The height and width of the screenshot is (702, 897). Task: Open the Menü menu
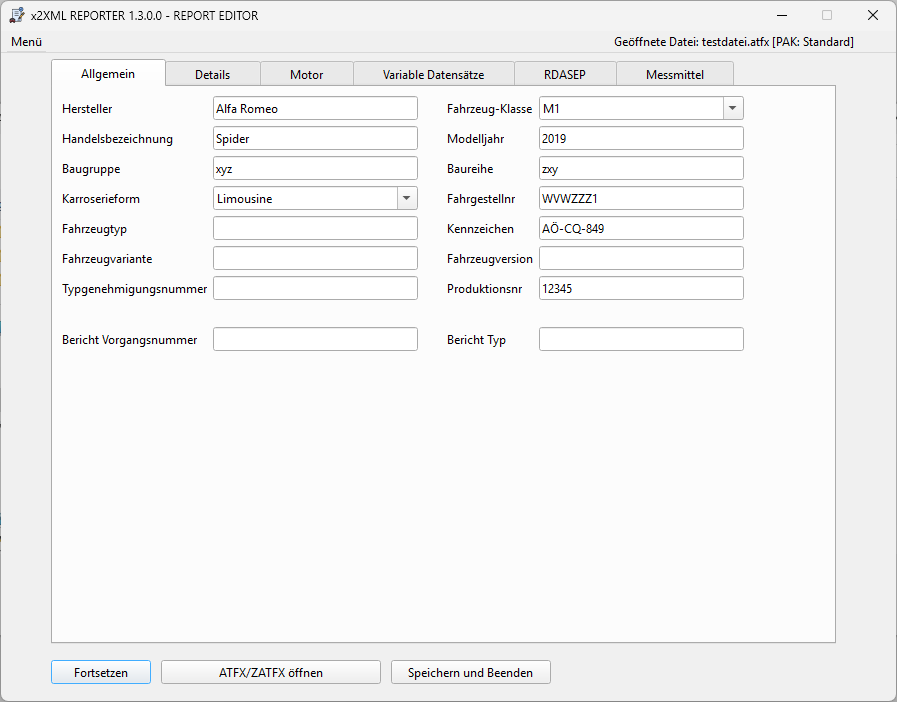pyautogui.click(x=27, y=42)
